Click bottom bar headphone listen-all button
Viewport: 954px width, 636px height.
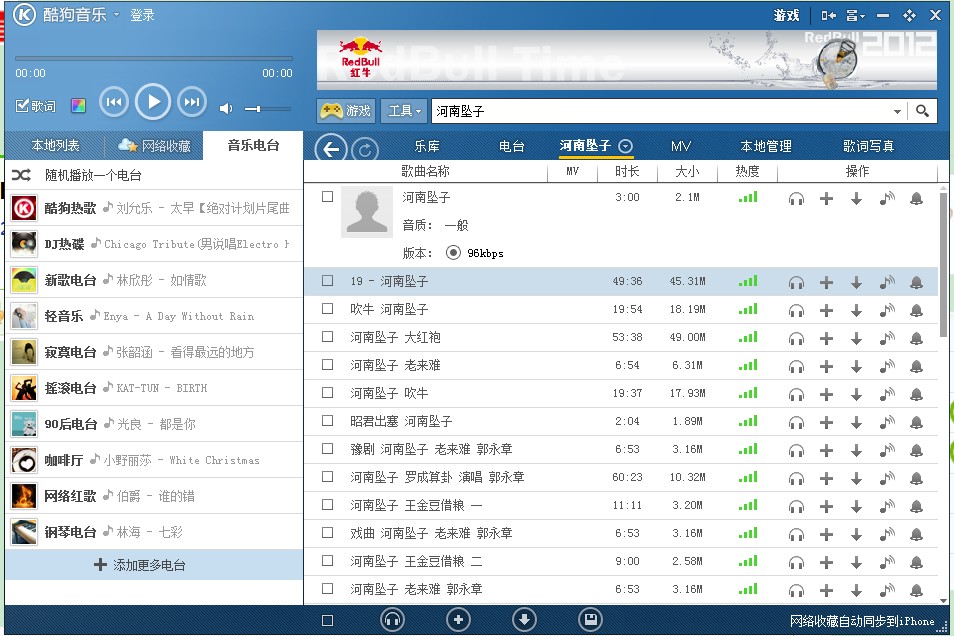pyautogui.click(x=392, y=620)
